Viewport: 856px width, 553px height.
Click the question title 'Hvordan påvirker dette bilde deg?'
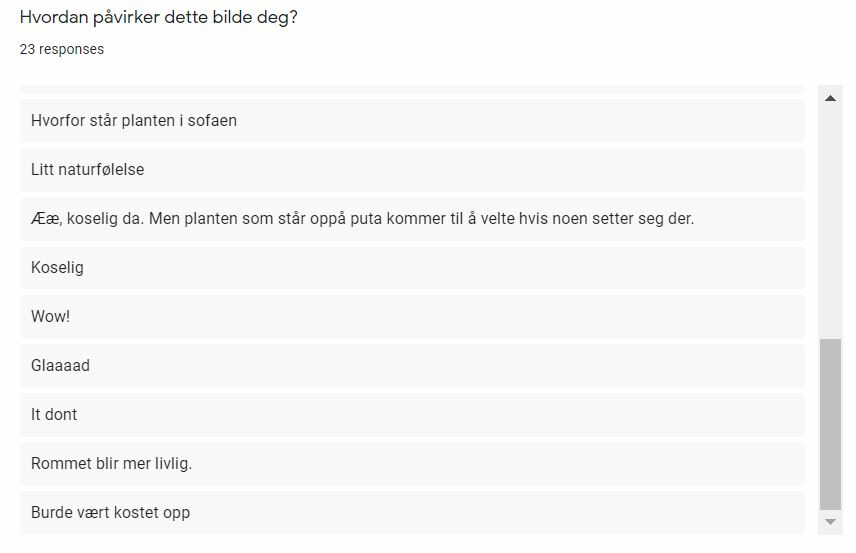[x=159, y=18]
